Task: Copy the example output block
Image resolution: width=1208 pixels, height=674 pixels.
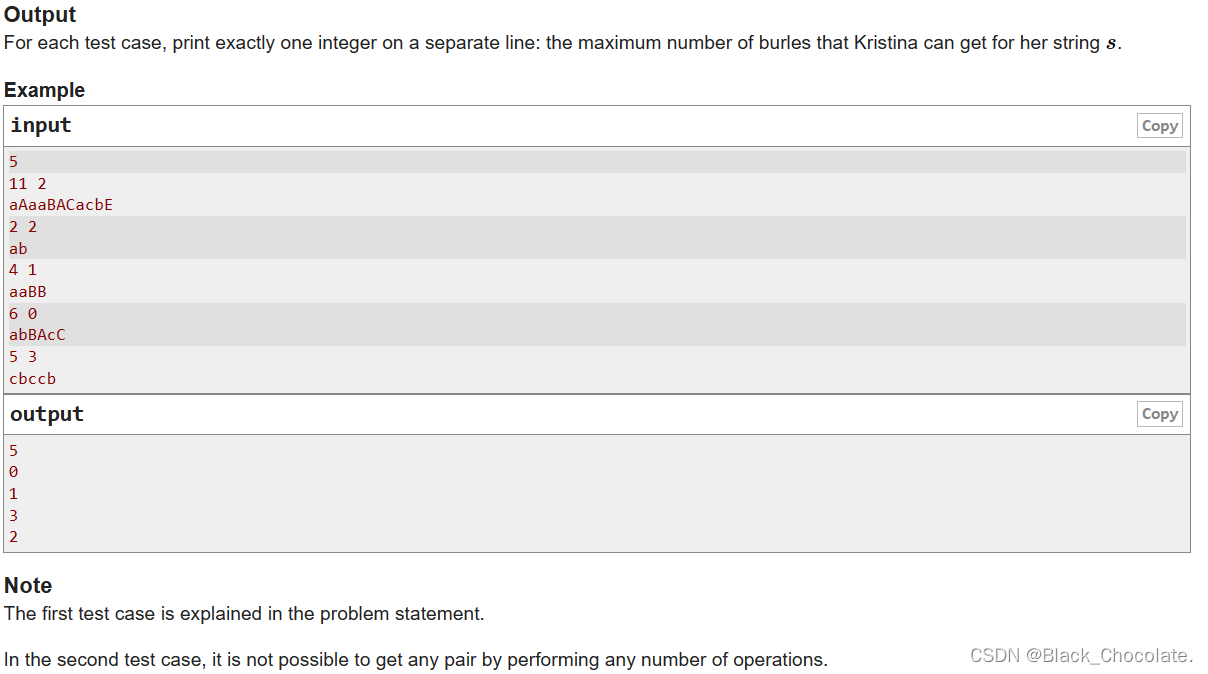Action: click(1159, 414)
